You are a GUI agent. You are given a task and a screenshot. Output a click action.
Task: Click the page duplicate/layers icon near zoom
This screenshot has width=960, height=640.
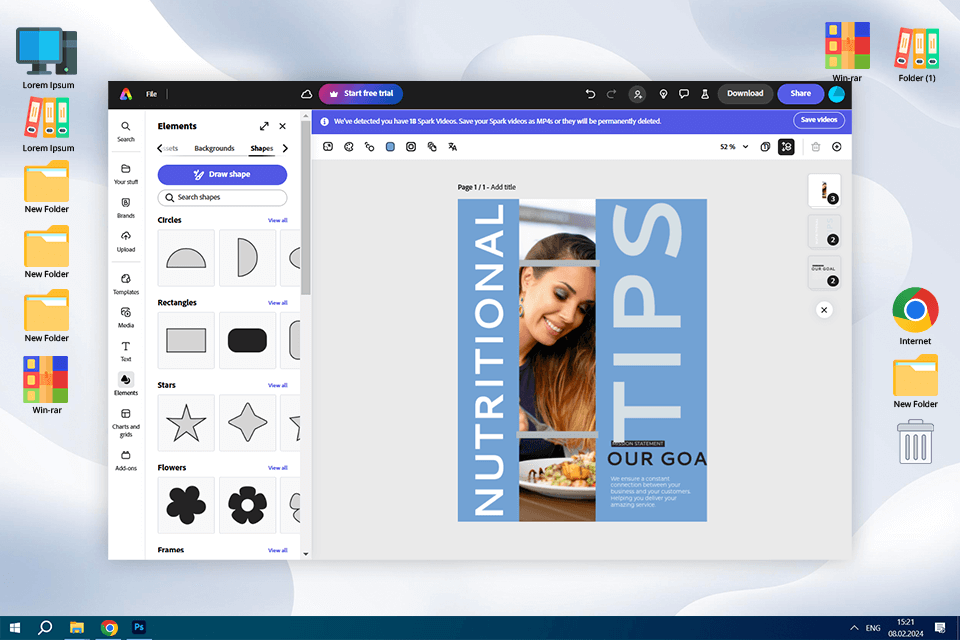[765, 147]
